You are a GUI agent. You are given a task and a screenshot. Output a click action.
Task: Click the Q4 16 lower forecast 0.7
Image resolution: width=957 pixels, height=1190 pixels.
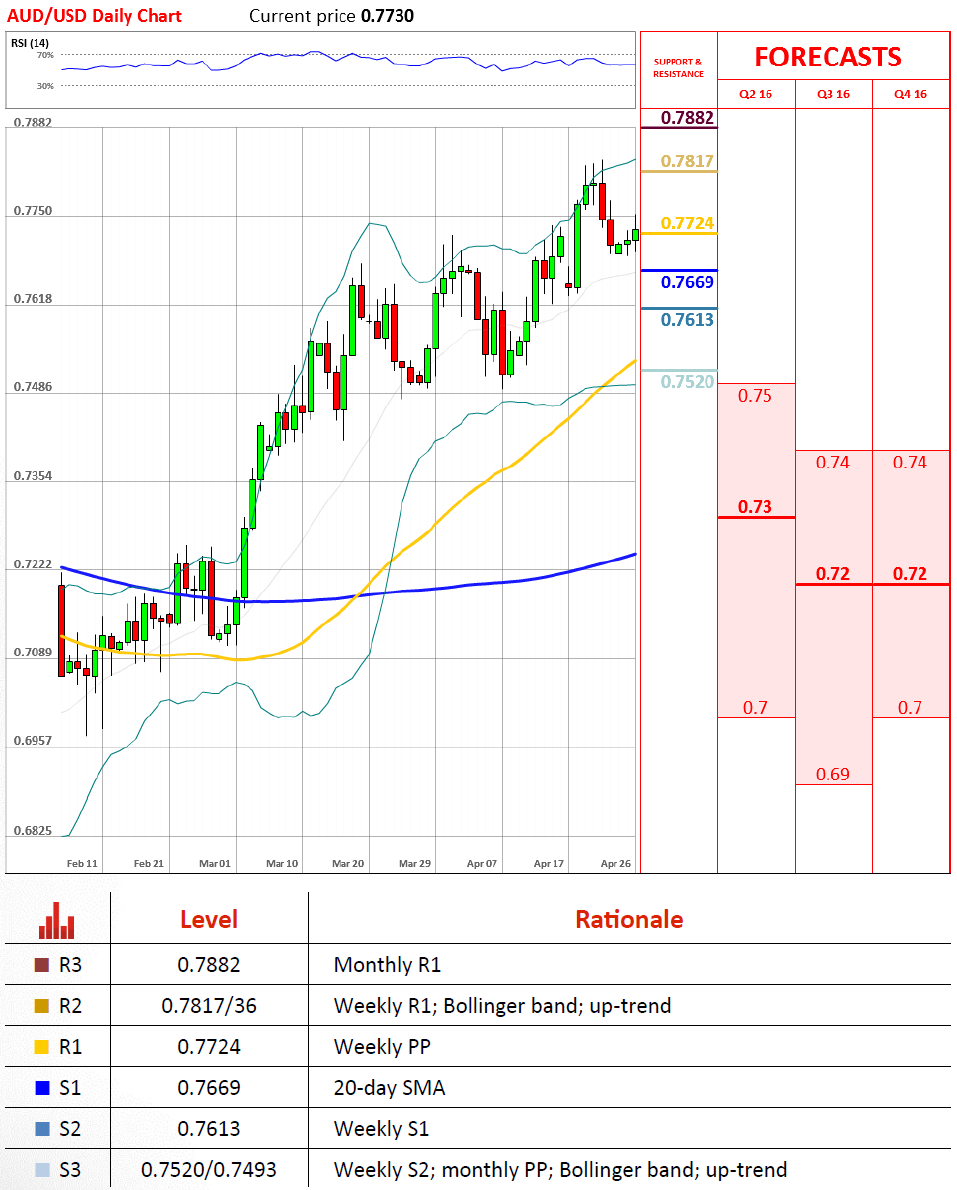910,707
